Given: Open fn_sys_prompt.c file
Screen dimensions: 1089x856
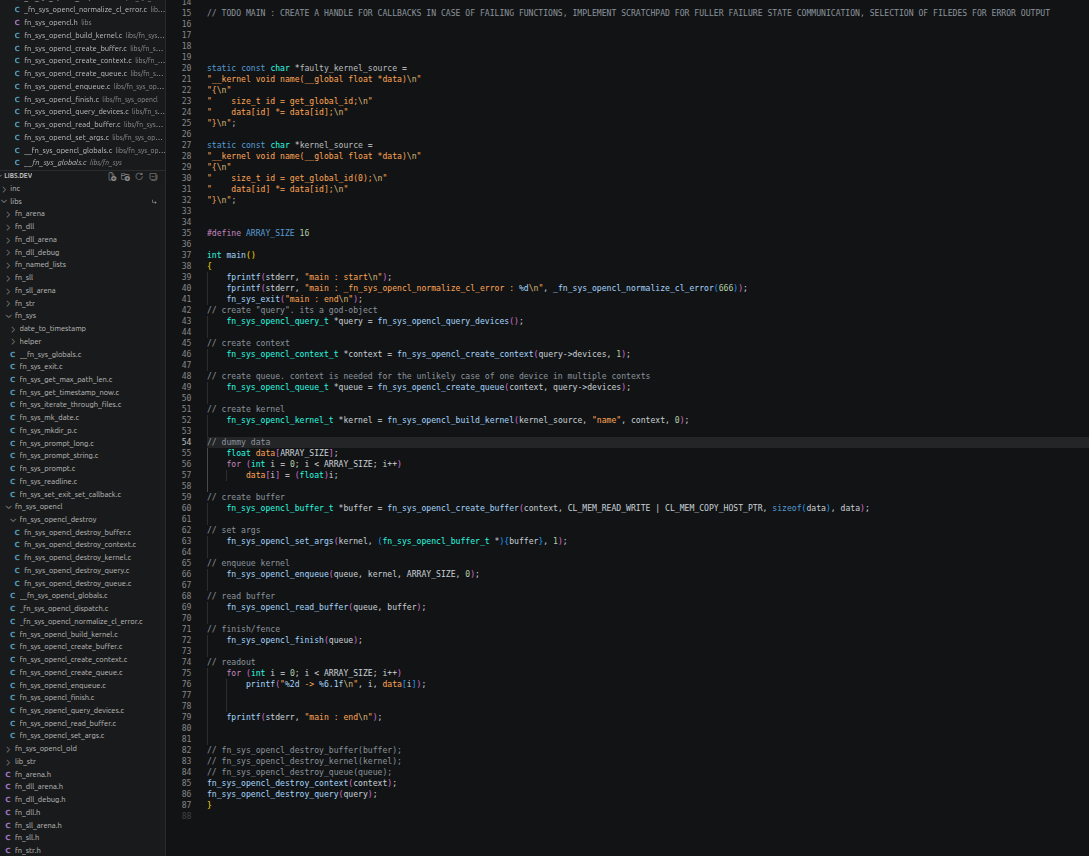Looking at the screenshot, I should [47, 469].
